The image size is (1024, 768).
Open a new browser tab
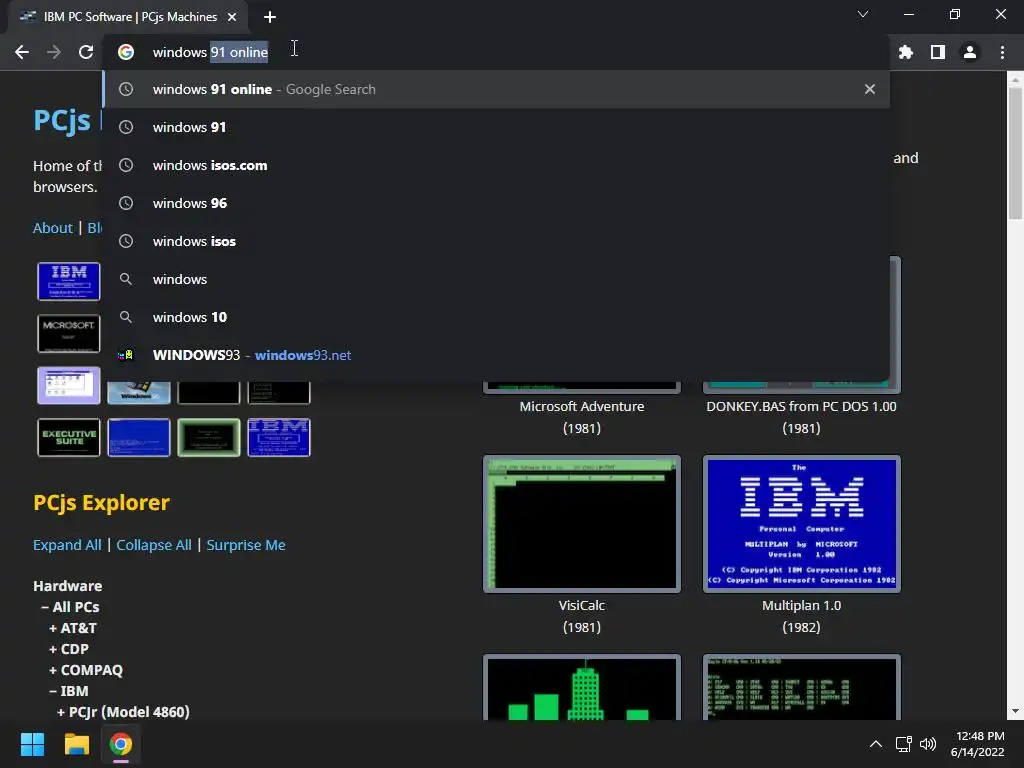[x=270, y=17]
